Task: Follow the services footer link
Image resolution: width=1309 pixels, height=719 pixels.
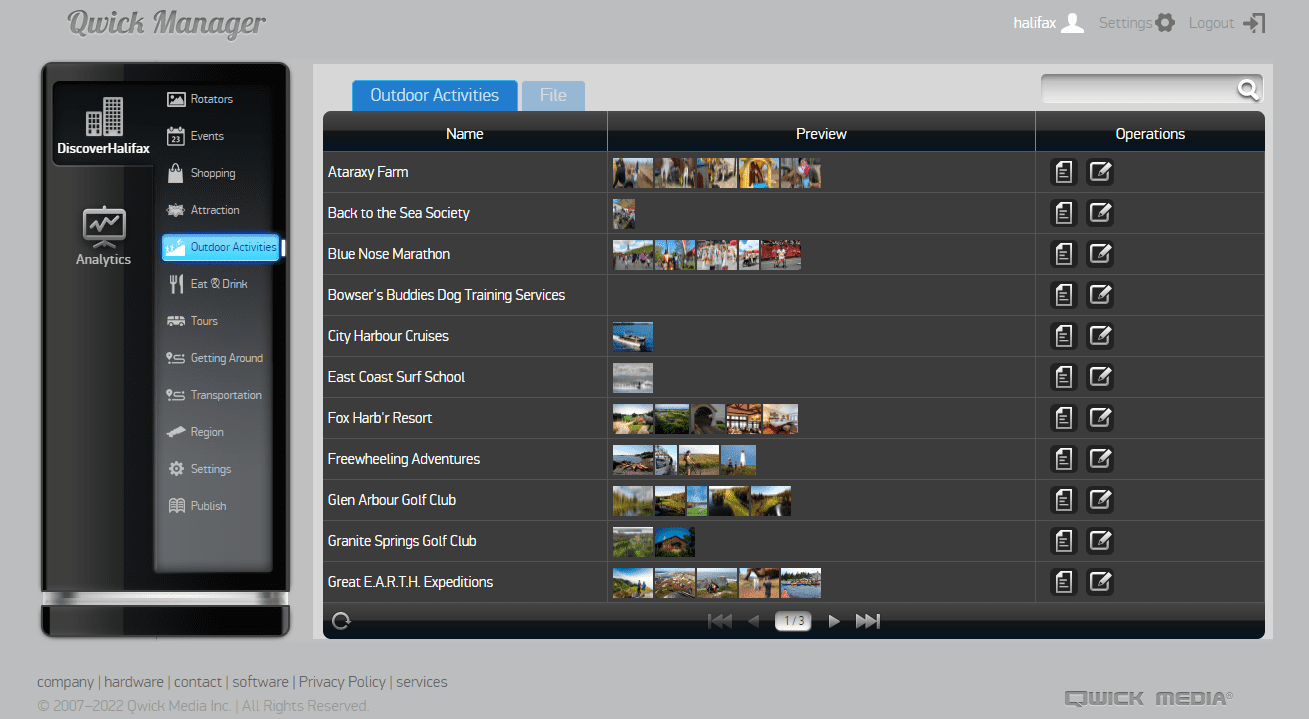Action: click(x=422, y=682)
